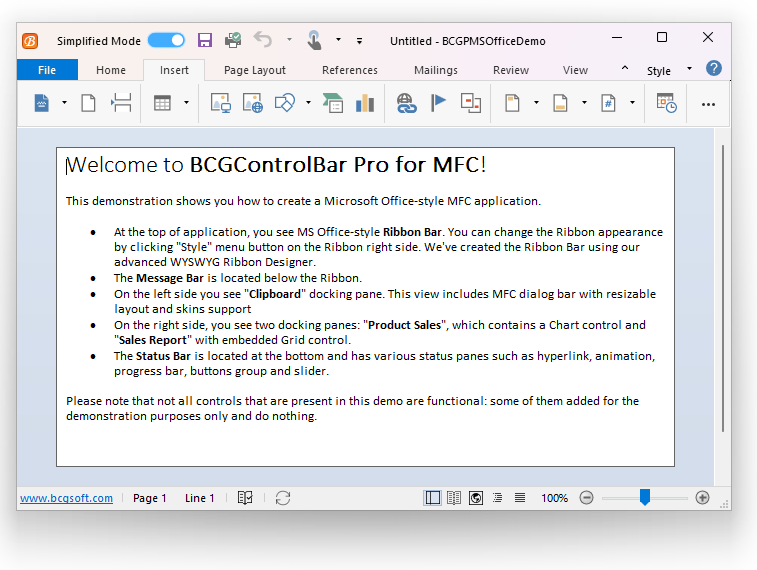The height and width of the screenshot is (570, 757).
Task: Click the Date and Time icon
Action: point(666,103)
